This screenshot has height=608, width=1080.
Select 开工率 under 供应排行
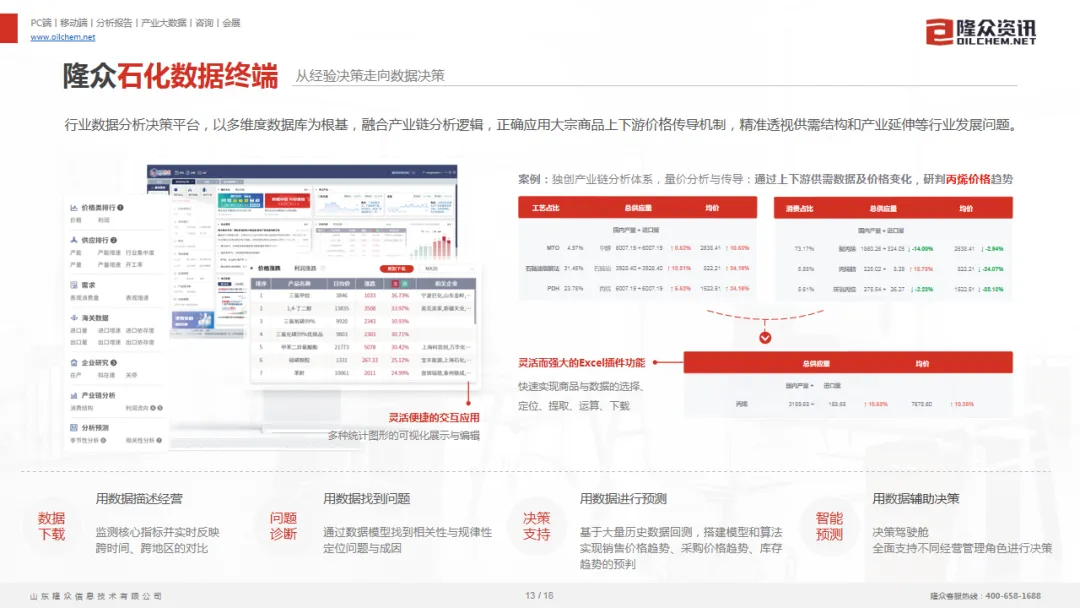[x=134, y=264]
